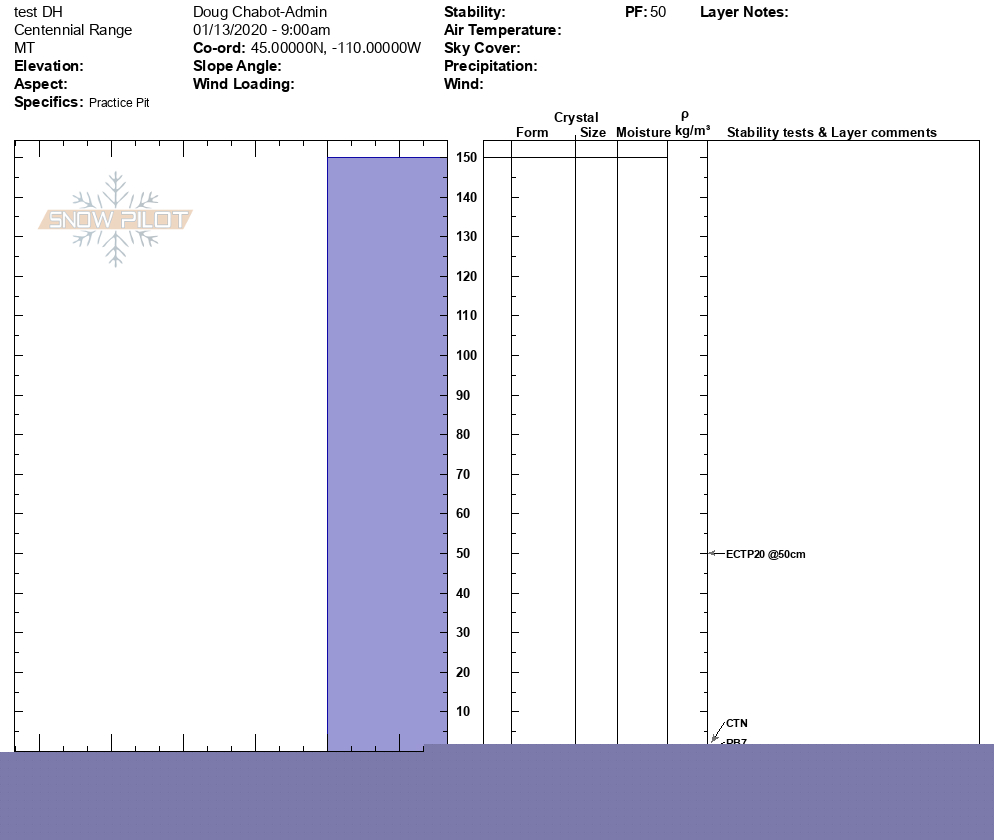994x840 pixels.
Task: Select the "Centennial Range" location text
Action: point(73,30)
